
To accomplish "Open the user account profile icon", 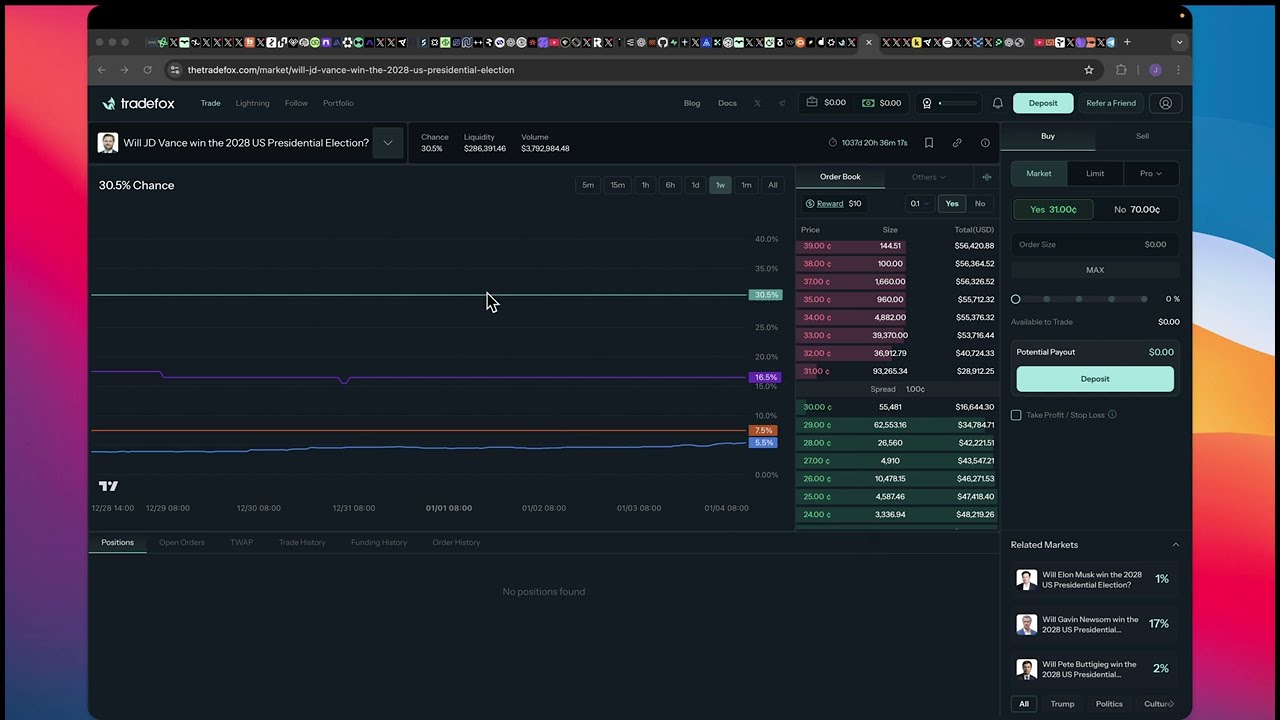I will [x=1165, y=103].
